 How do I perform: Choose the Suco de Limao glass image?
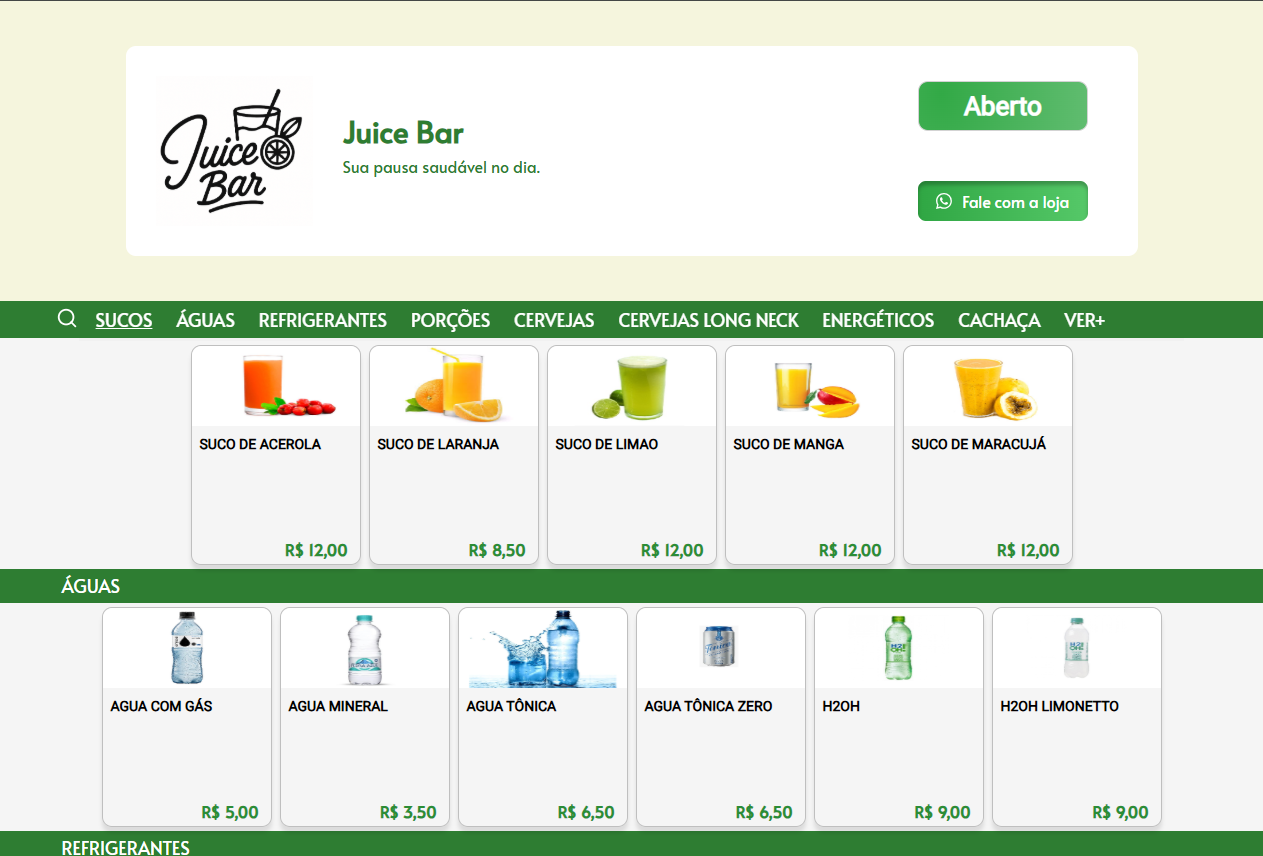click(x=632, y=387)
